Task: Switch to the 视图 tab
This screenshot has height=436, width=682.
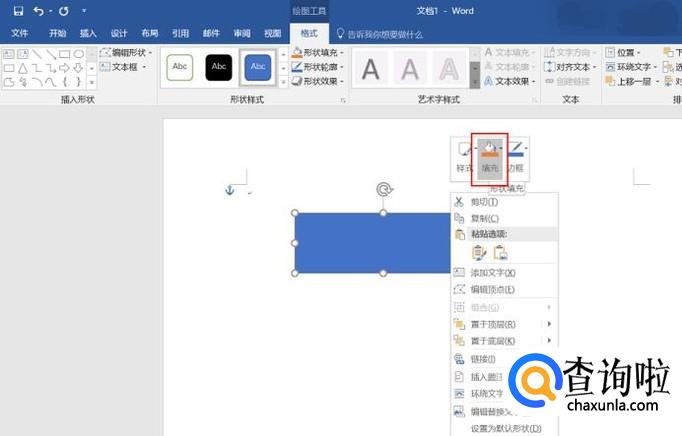Action: point(273,34)
